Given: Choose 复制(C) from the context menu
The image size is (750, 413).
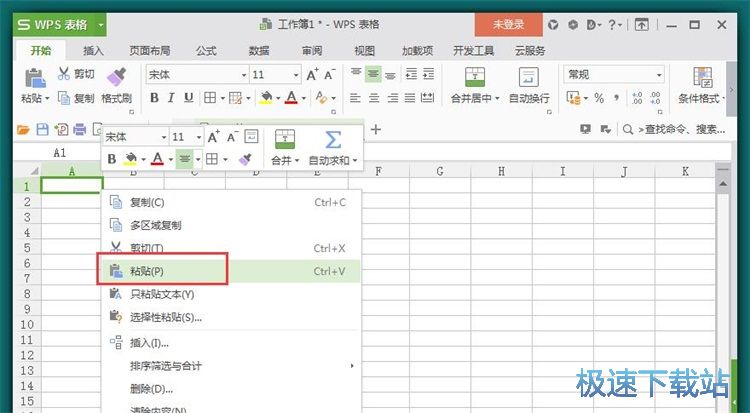Looking at the screenshot, I should pos(232,202).
